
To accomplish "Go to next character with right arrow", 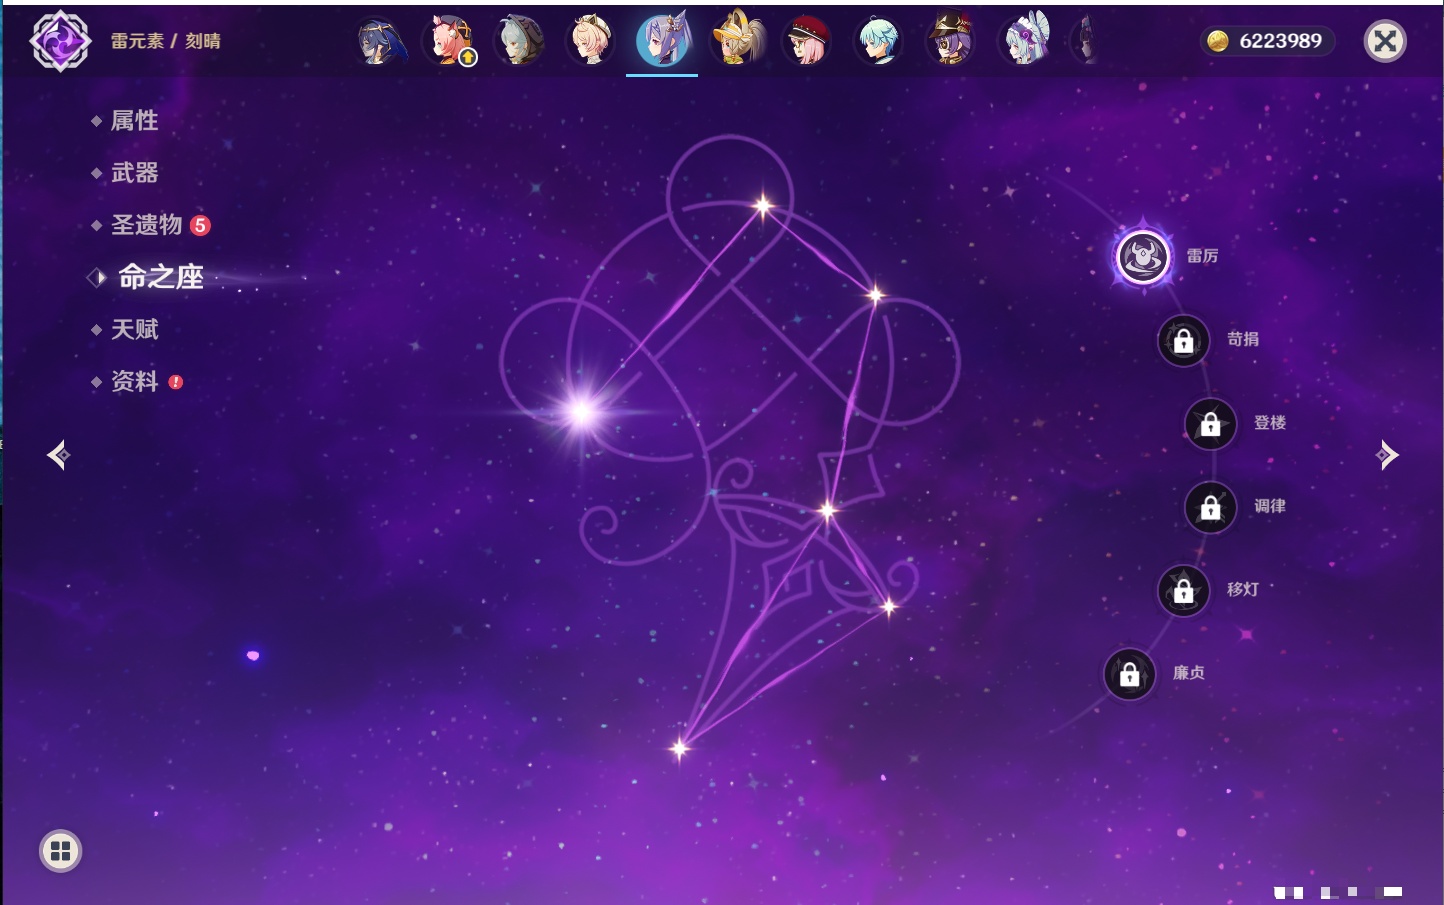I will pyautogui.click(x=1387, y=455).
